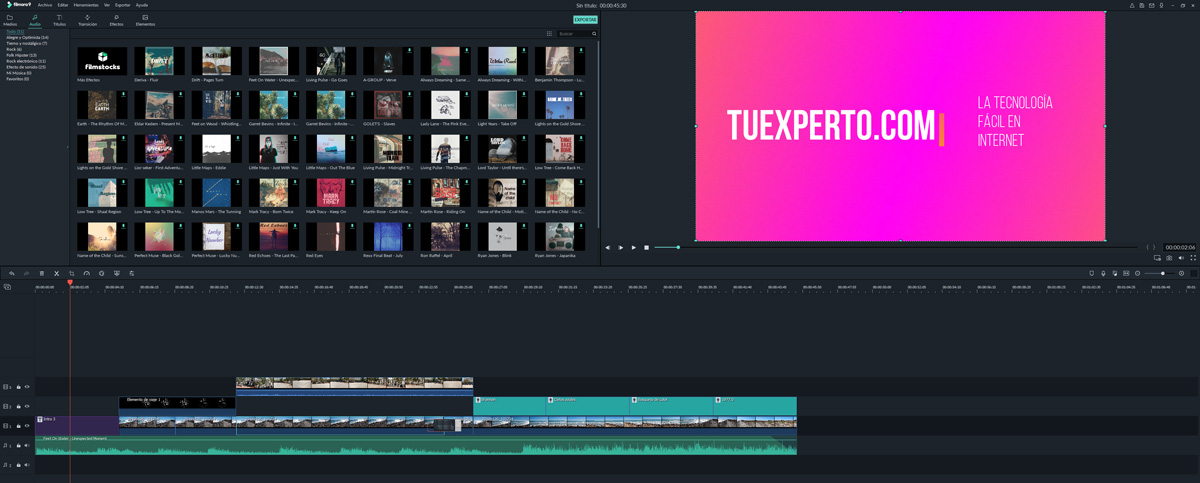
Task: Click the Undo arrow in timeline toolbar
Action: coord(12,273)
